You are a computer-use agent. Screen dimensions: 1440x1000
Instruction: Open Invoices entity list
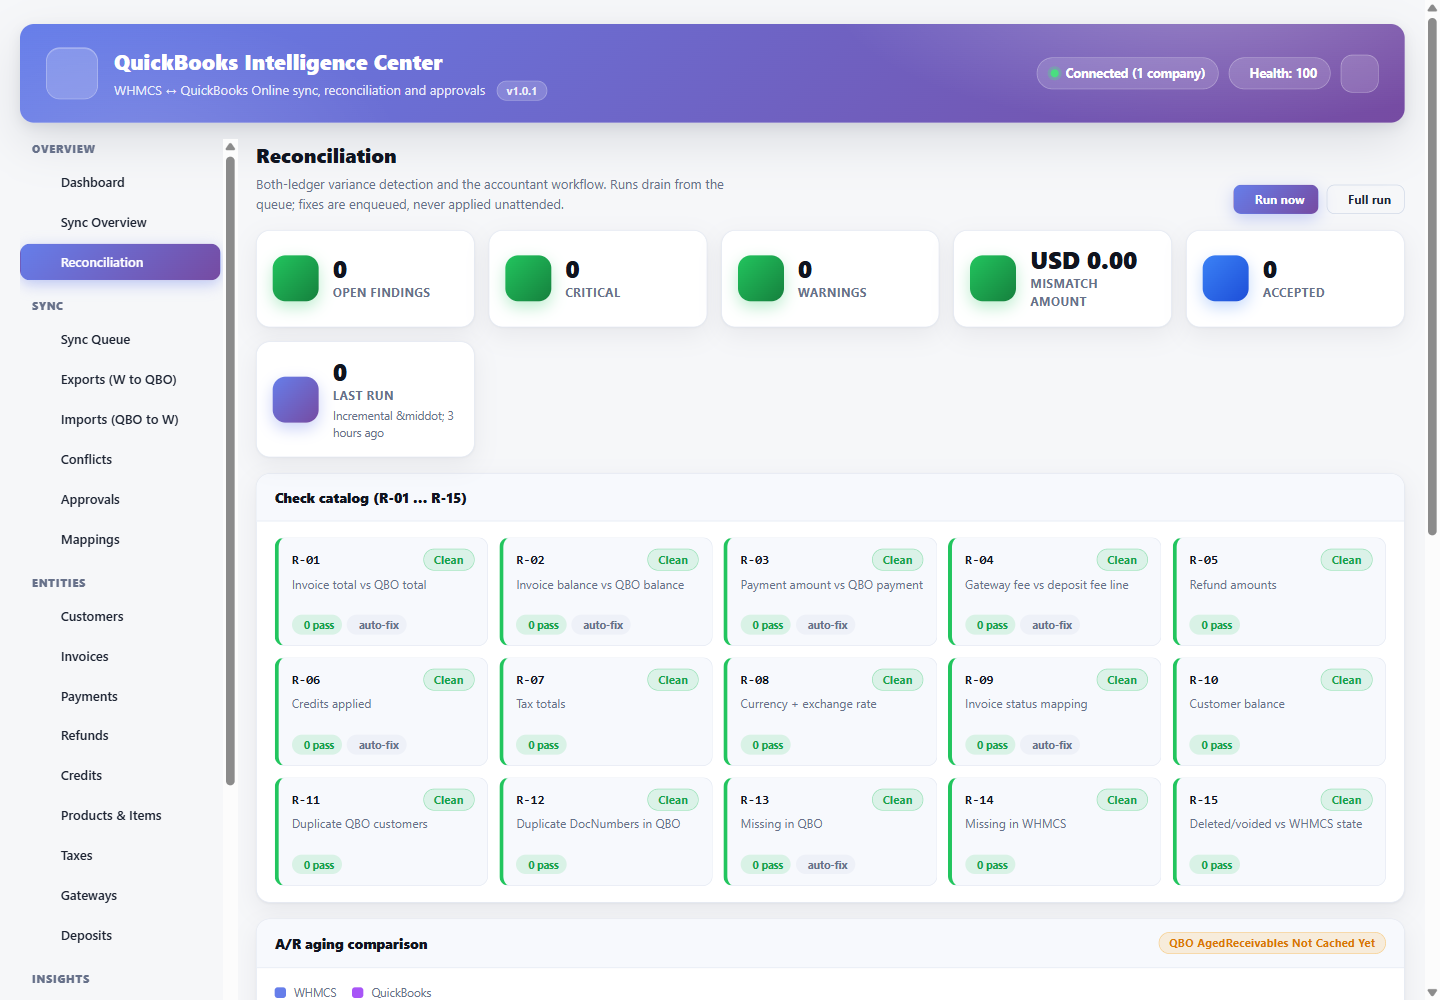120,656
